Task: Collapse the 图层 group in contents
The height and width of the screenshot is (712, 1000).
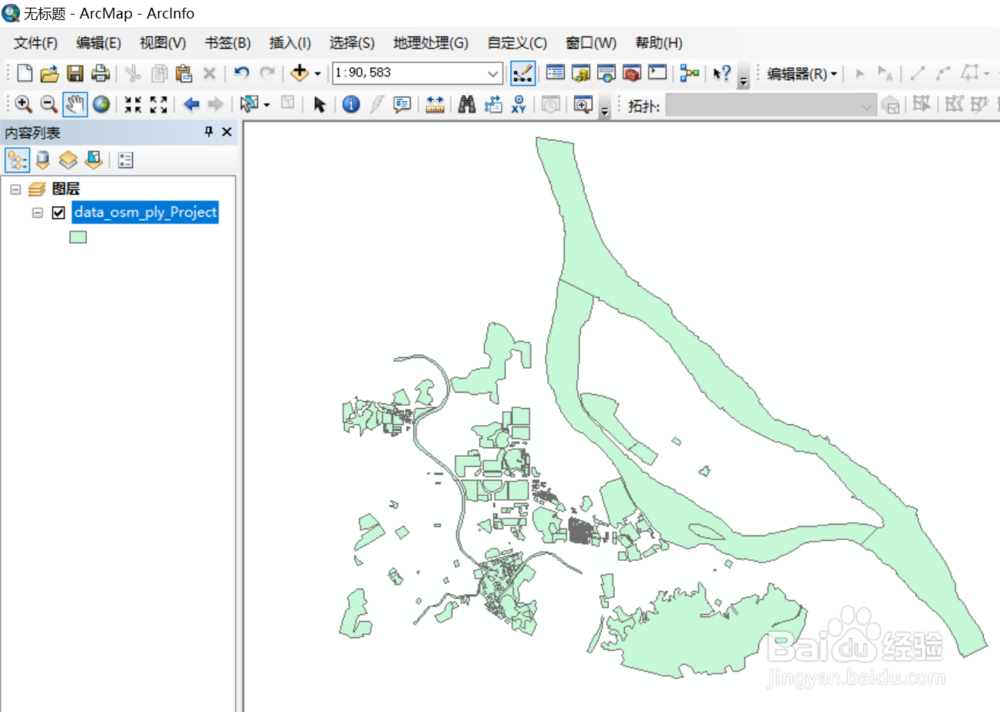Action: tap(15, 188)
